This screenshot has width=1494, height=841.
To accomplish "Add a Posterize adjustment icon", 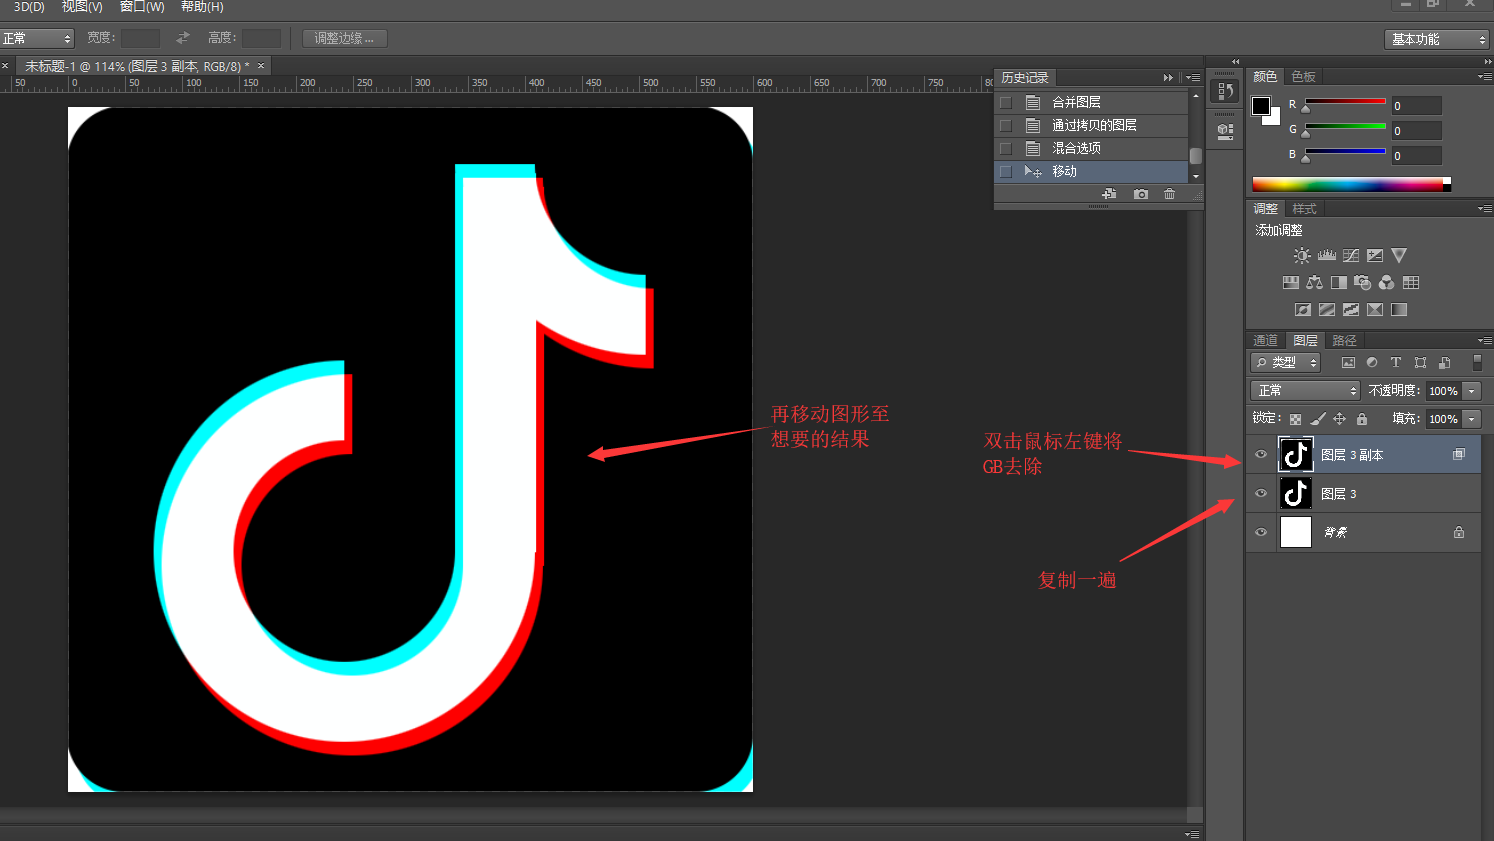I will click(x=1327, y=310).
